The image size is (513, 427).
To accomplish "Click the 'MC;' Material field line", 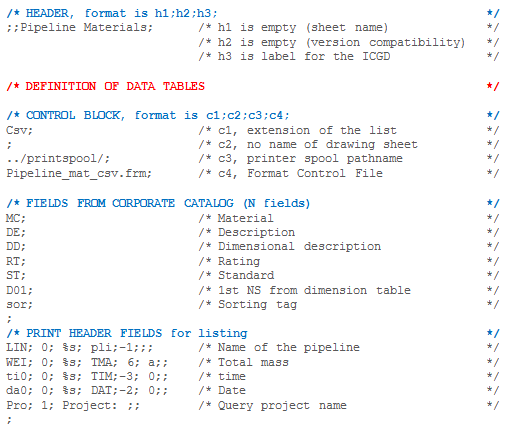I will [x=16, y=218].
